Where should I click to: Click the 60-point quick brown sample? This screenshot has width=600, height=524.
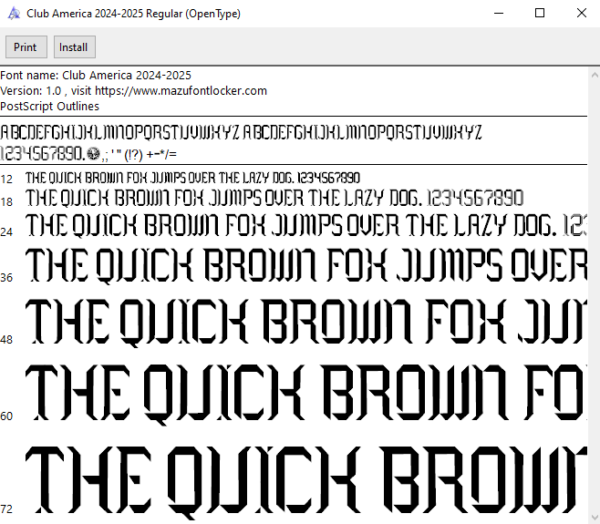tap(306, 394)
